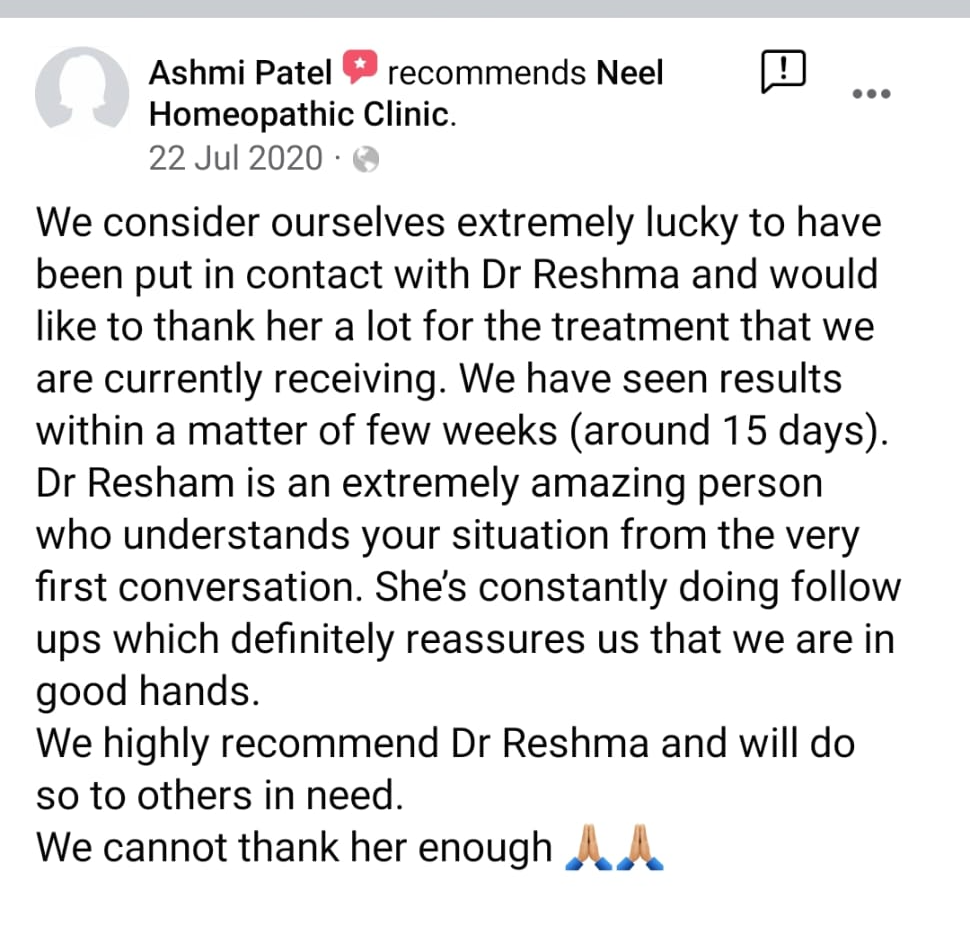This screenshot has width=970, height=926.
Task: Open the three-dot more options menu
Action: point(870,94)
